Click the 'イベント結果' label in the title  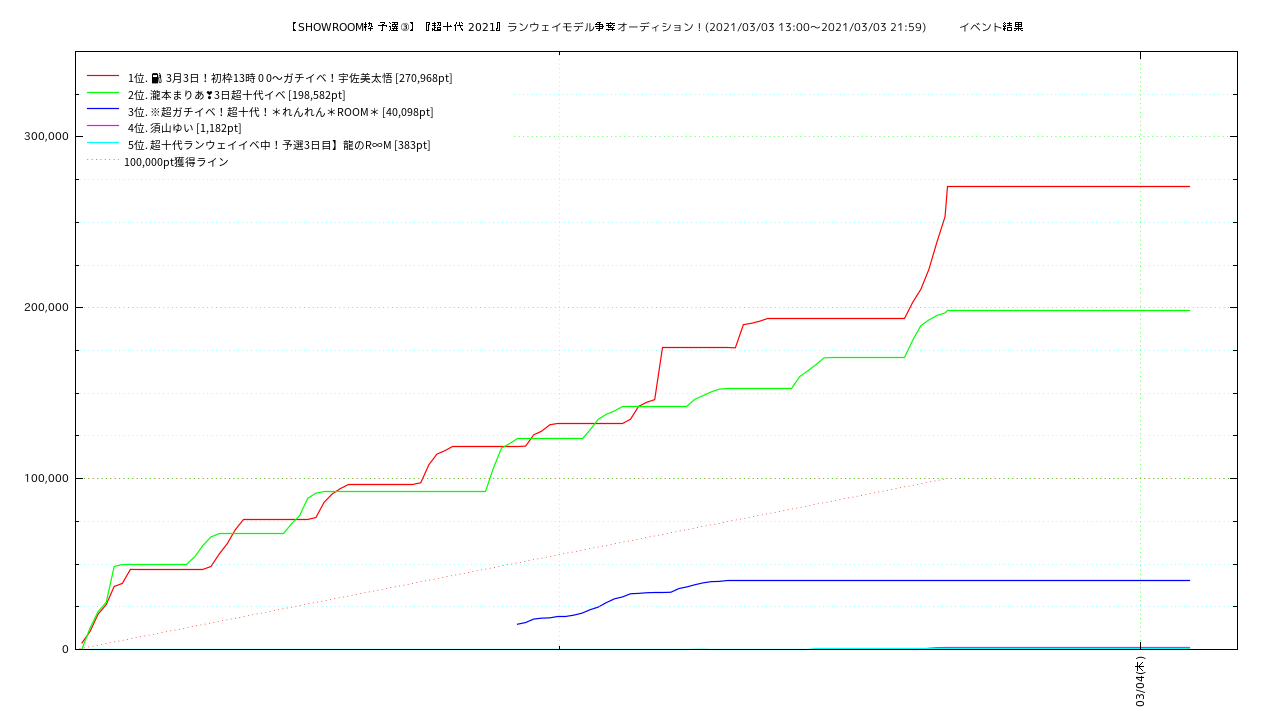(991, 27)
